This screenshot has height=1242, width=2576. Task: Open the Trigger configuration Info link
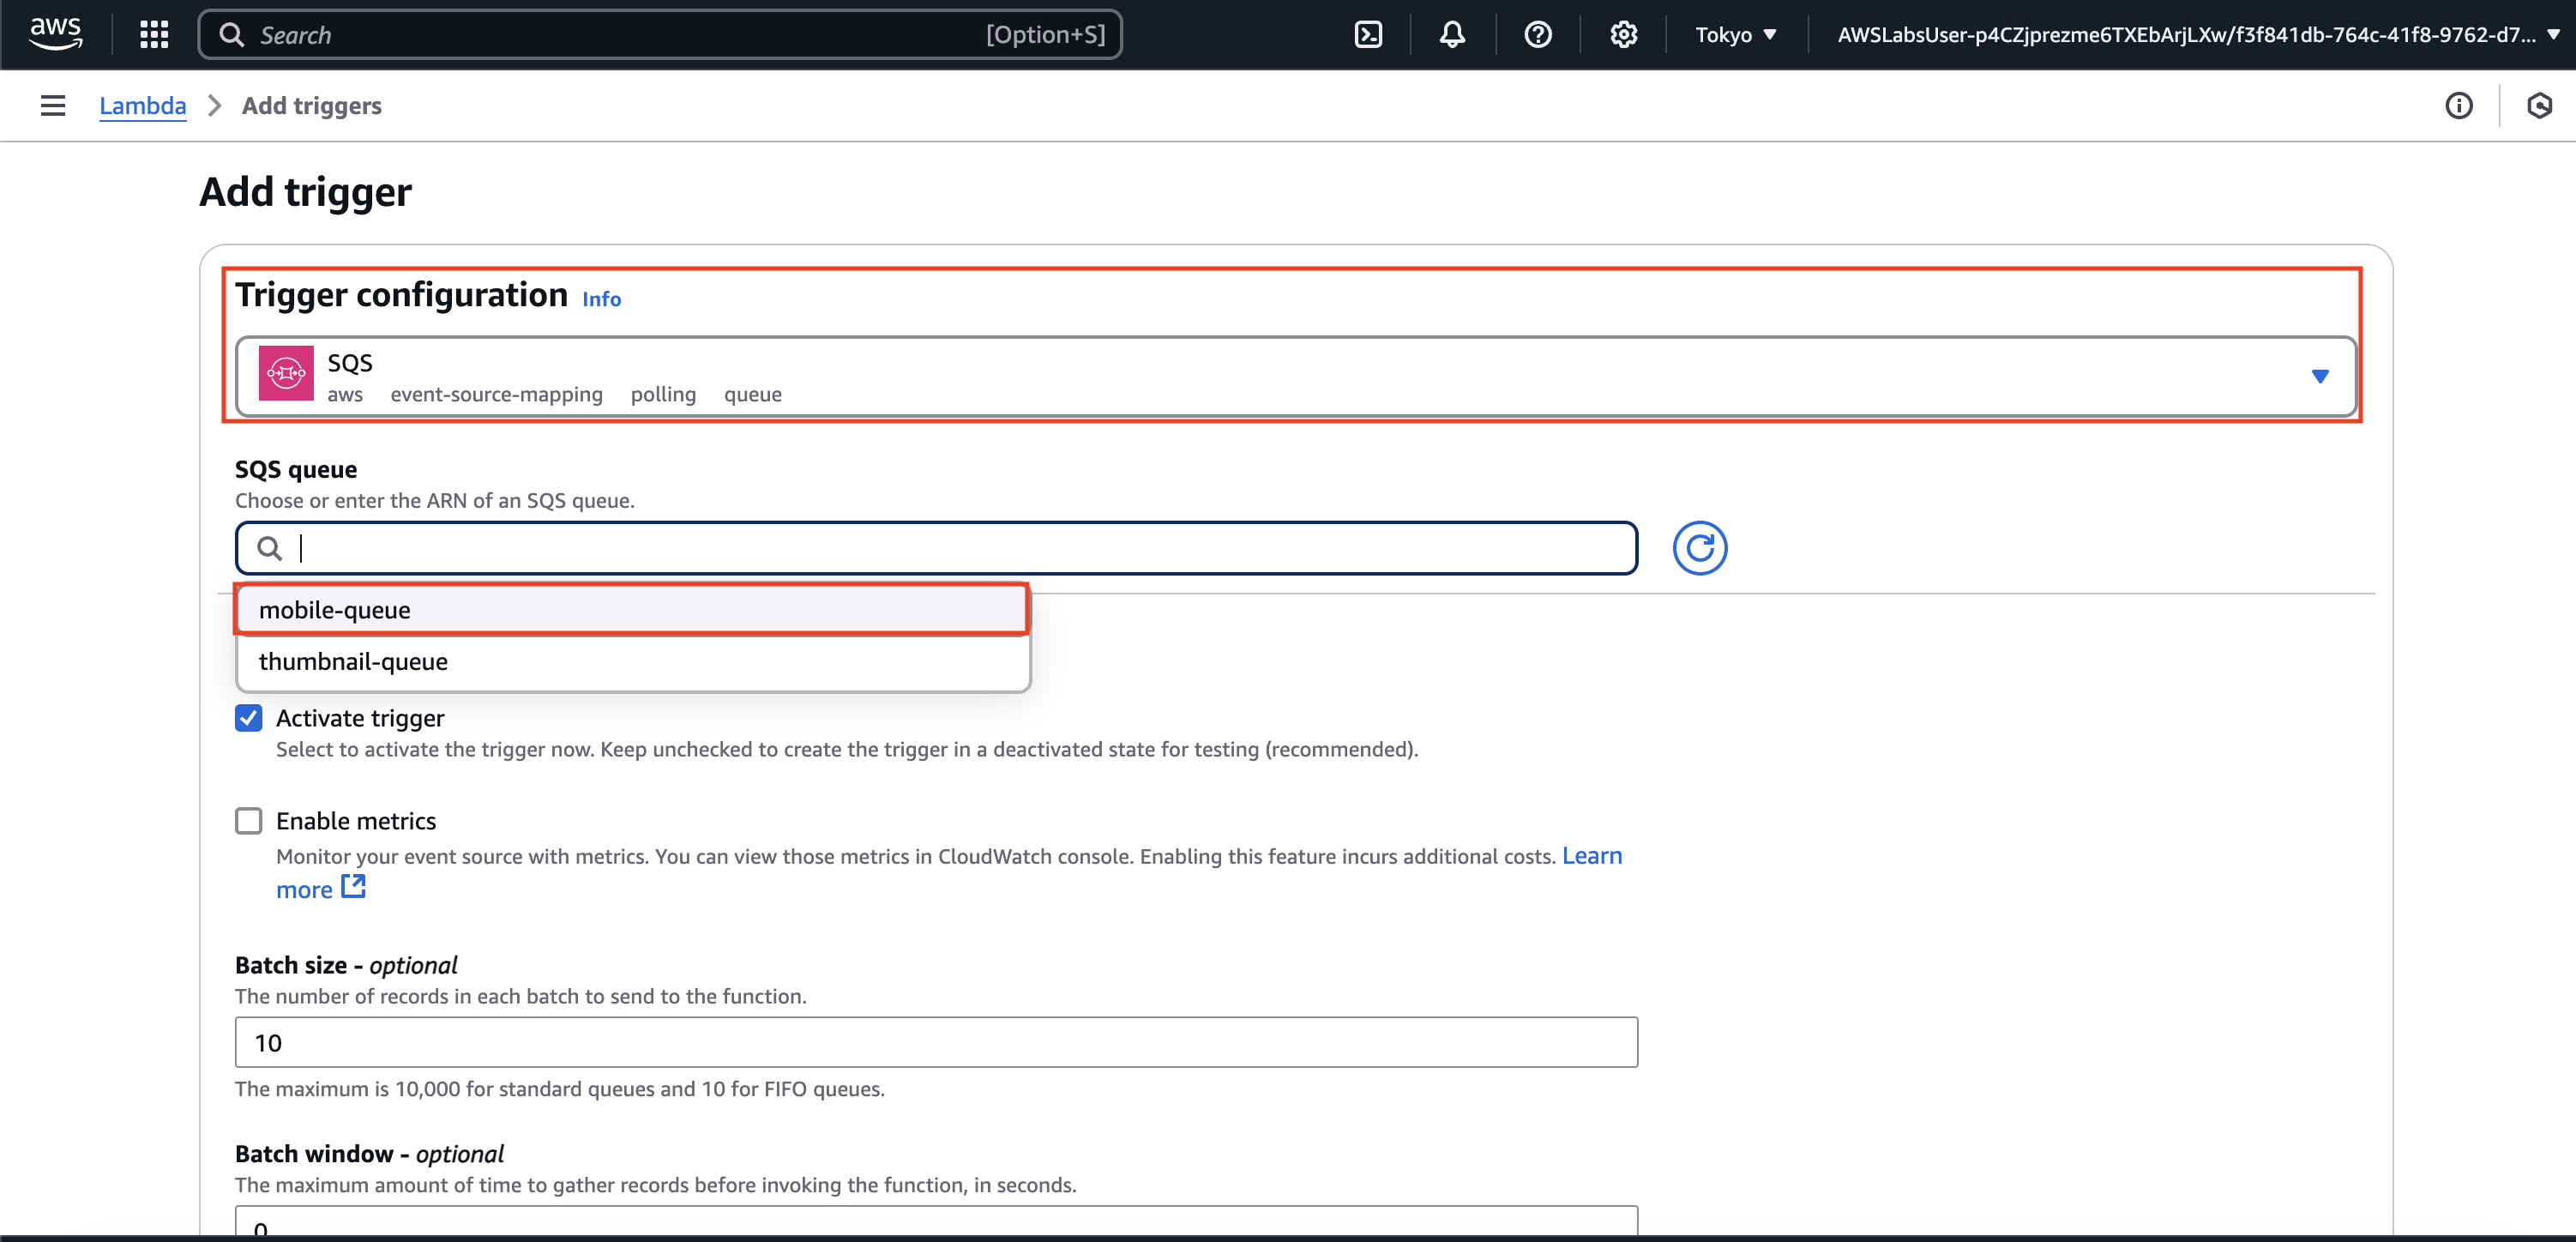tap(601, 299)
